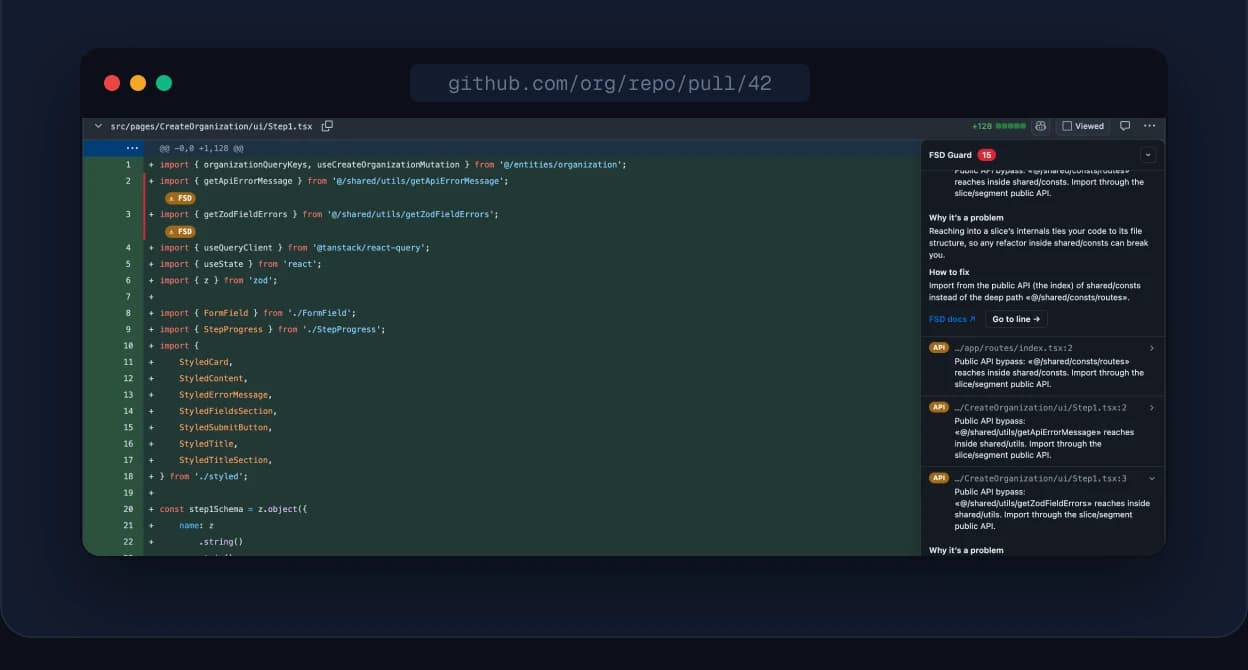Click the red window close dot
1248x670 pixels.
point(112,83)
